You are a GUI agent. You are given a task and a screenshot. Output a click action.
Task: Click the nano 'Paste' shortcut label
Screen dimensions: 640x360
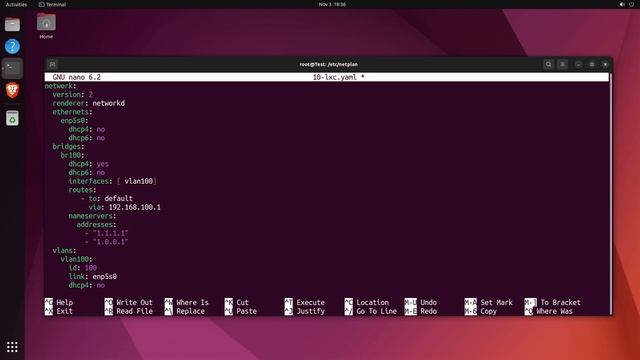point(247,311)
